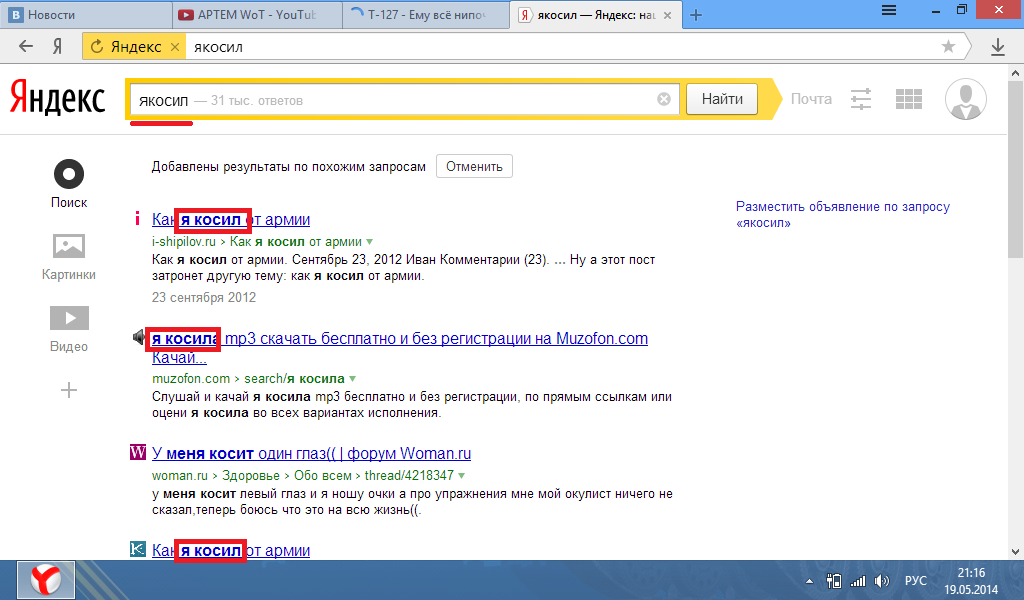
Task: Open Разместить объявление по запросу link
Action: pyautogui.click(x=842, y=215)
